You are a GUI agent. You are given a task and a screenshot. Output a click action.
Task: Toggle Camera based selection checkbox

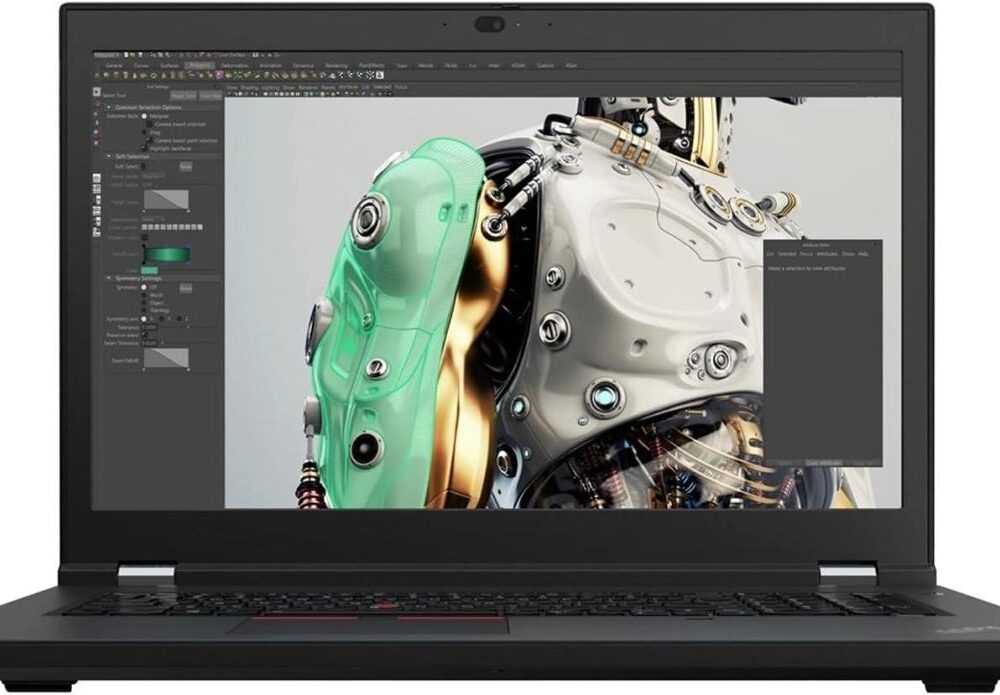pyautogui.click(x=149, y=124)
